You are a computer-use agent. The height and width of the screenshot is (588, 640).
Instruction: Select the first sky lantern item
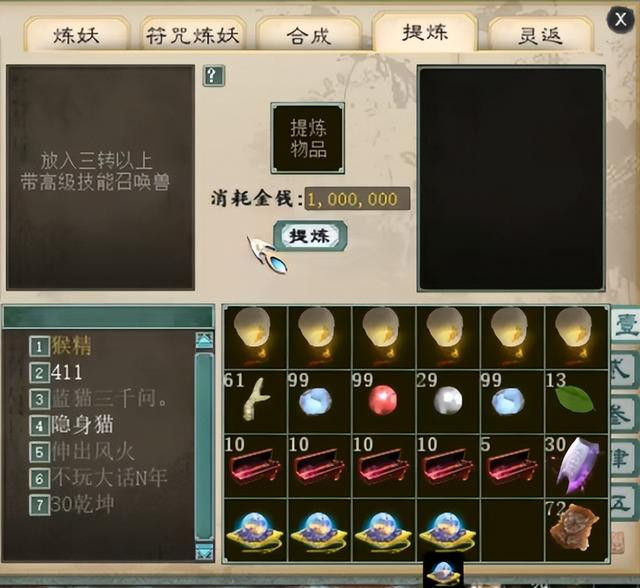click(x=255, y=338)
